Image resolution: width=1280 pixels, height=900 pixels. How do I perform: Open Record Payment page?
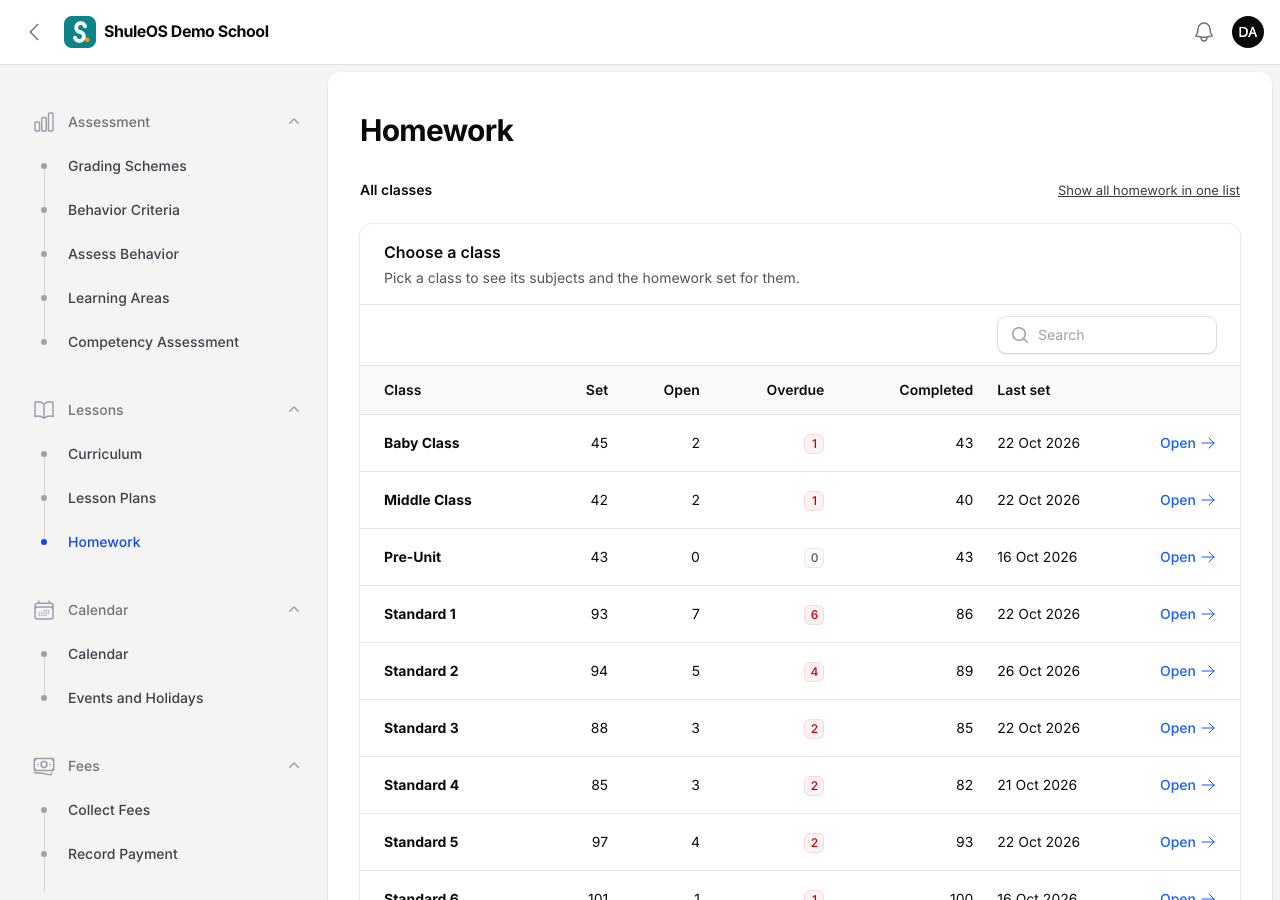tap(123, 854)
